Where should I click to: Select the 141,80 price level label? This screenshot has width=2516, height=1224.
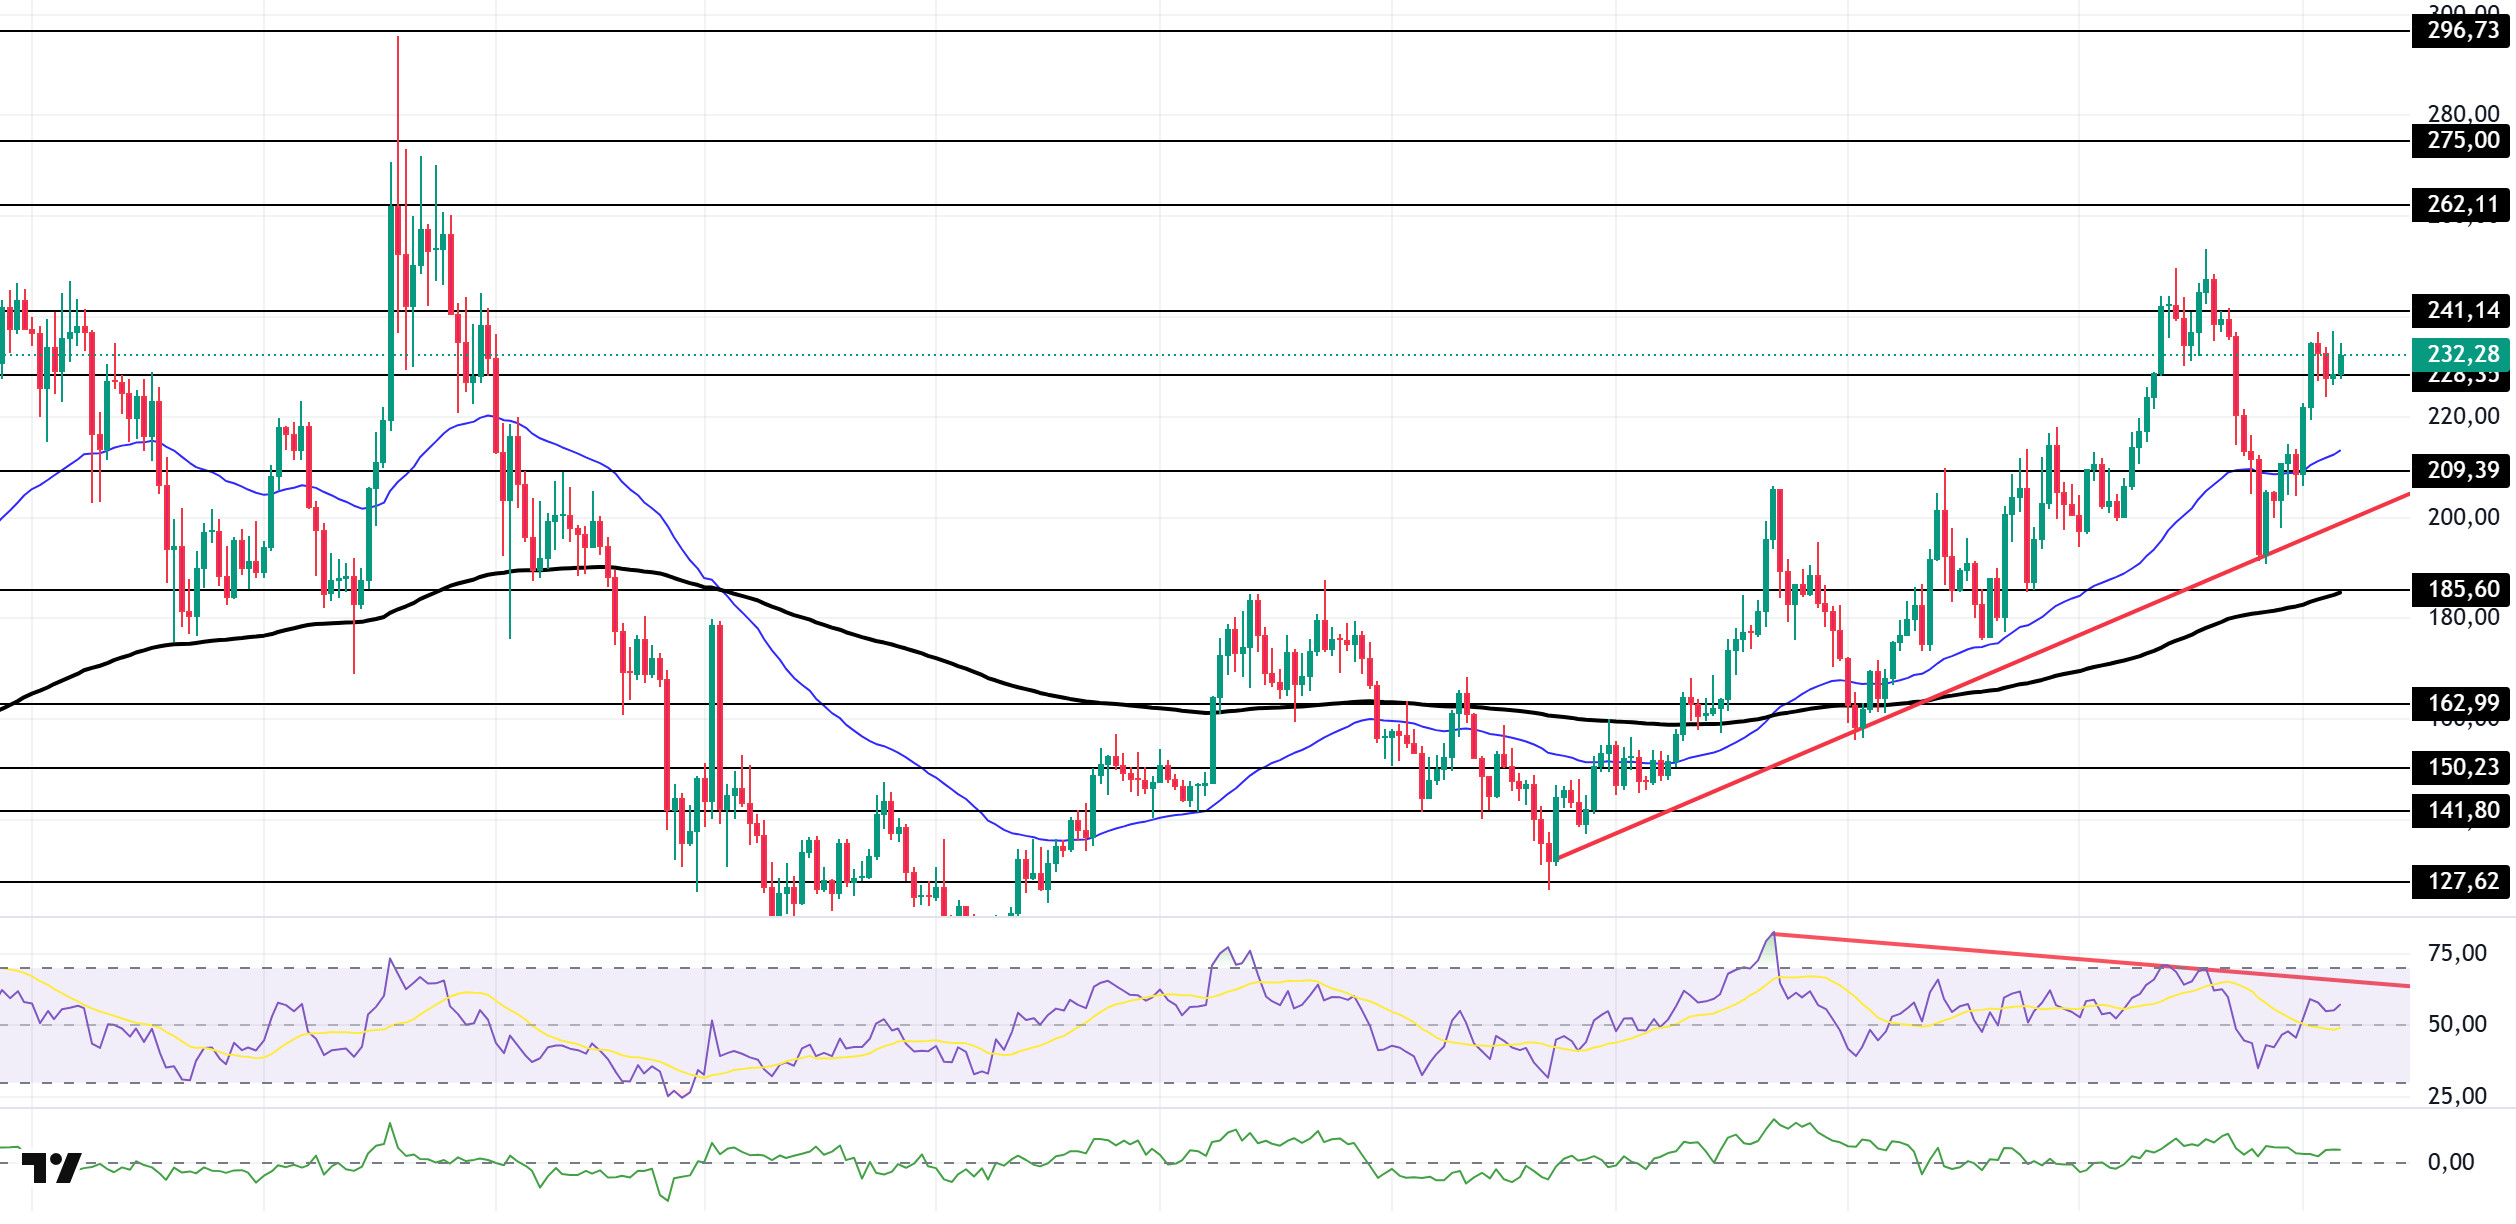(2462, 810)
